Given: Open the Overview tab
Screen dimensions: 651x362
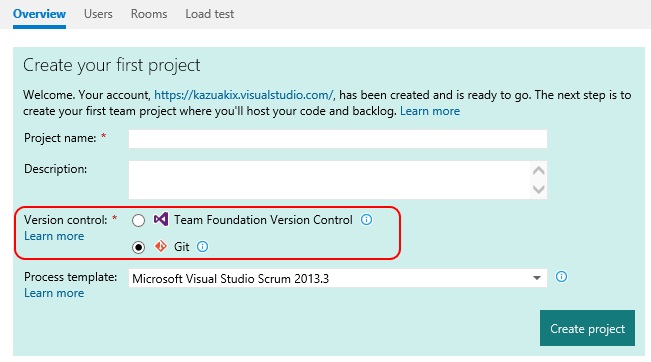Looking at the screenshot, I should 39,14.
